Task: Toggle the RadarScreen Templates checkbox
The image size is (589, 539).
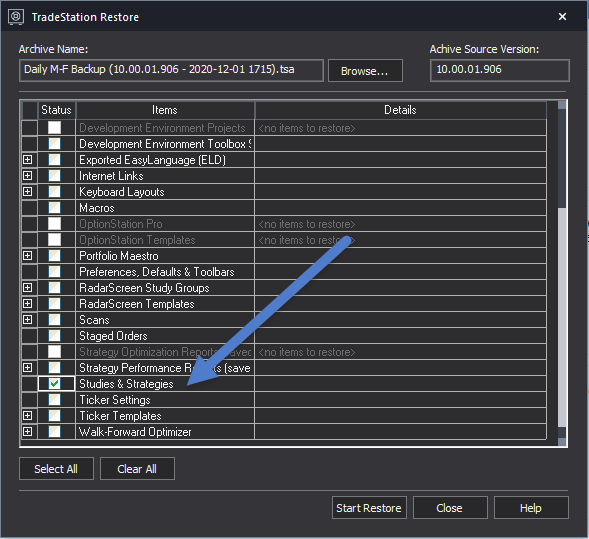Action: [54, 303]
